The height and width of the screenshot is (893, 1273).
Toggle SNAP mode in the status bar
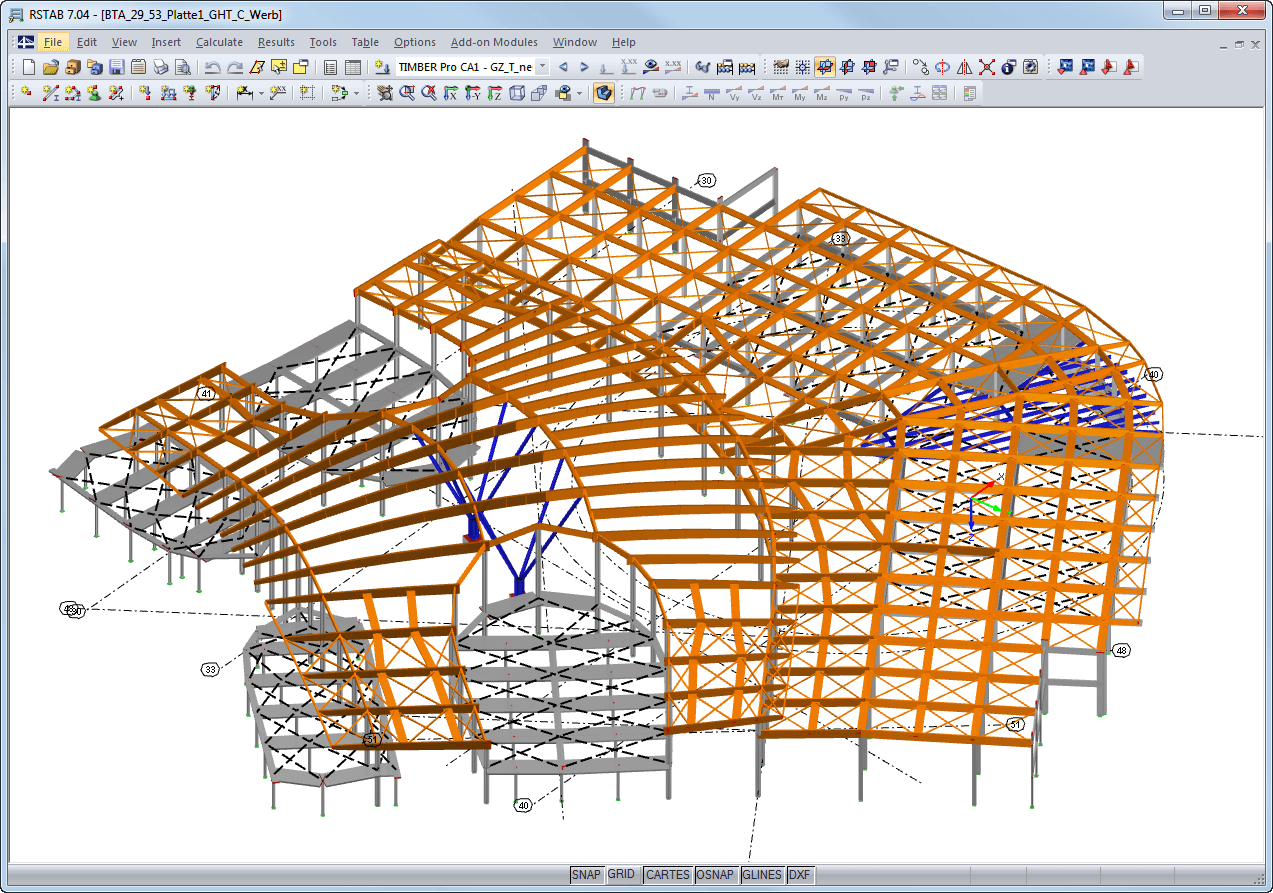coord(587,874)
